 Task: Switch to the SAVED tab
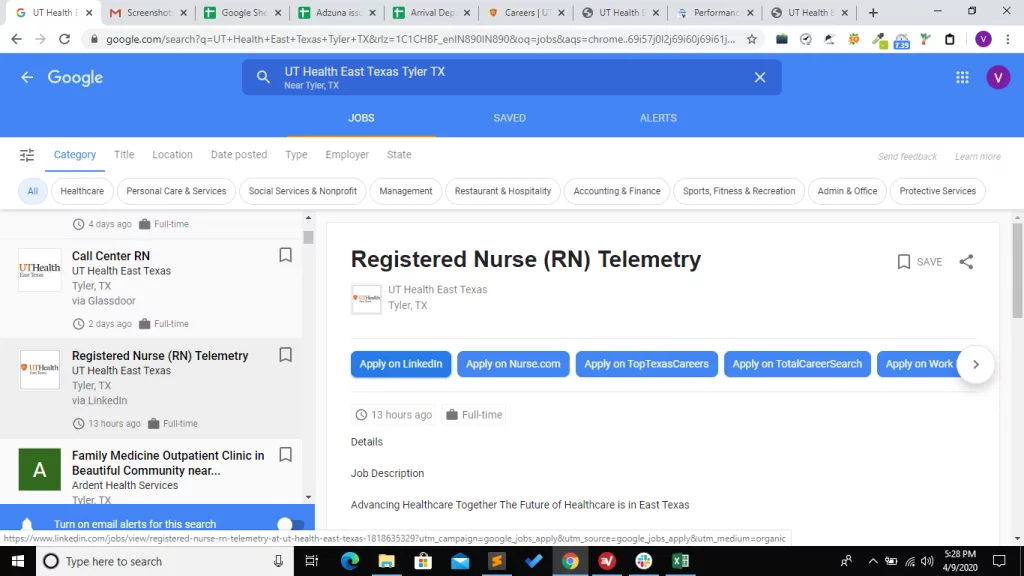click(x=509, y=118)
